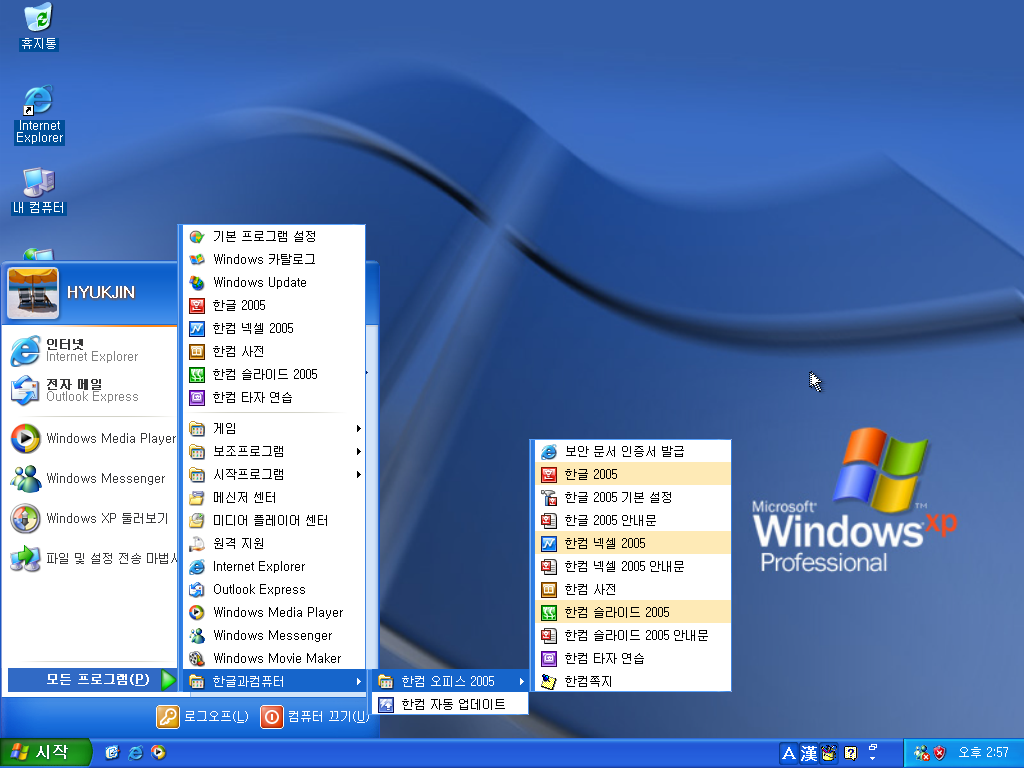Launch Internet Explorer from Quick Launch
Image resolution: width=1024 pixels, height=768 pixels.
[135, 753]
